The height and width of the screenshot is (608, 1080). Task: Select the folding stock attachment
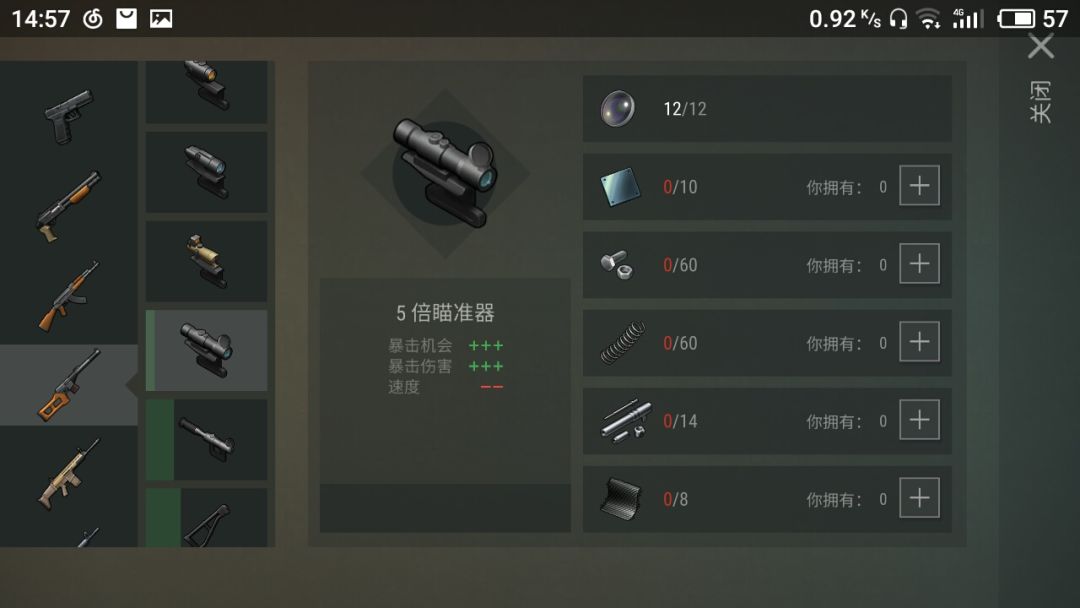click(207, 518)
